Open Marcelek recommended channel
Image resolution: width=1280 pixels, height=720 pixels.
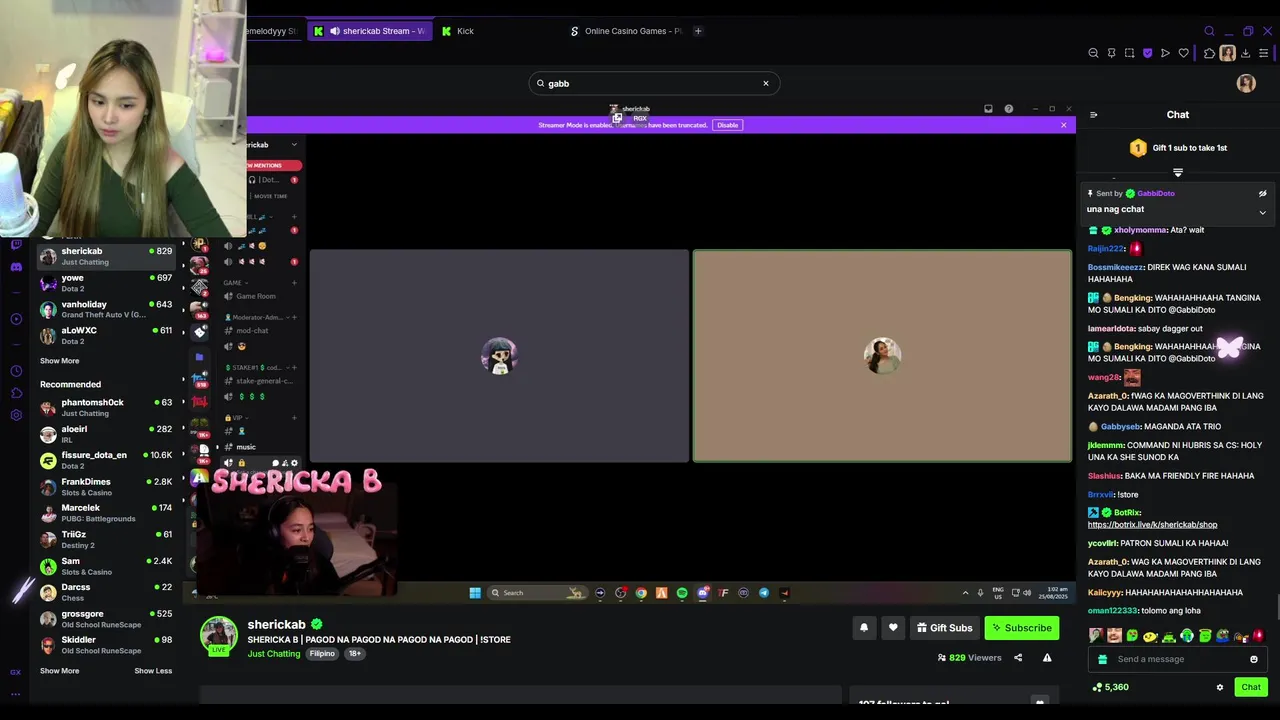pos(106,513)
